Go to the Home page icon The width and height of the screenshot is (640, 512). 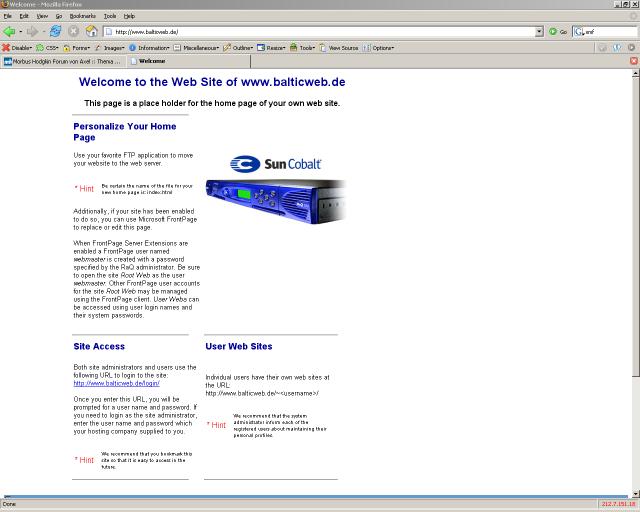pos(92,31)
